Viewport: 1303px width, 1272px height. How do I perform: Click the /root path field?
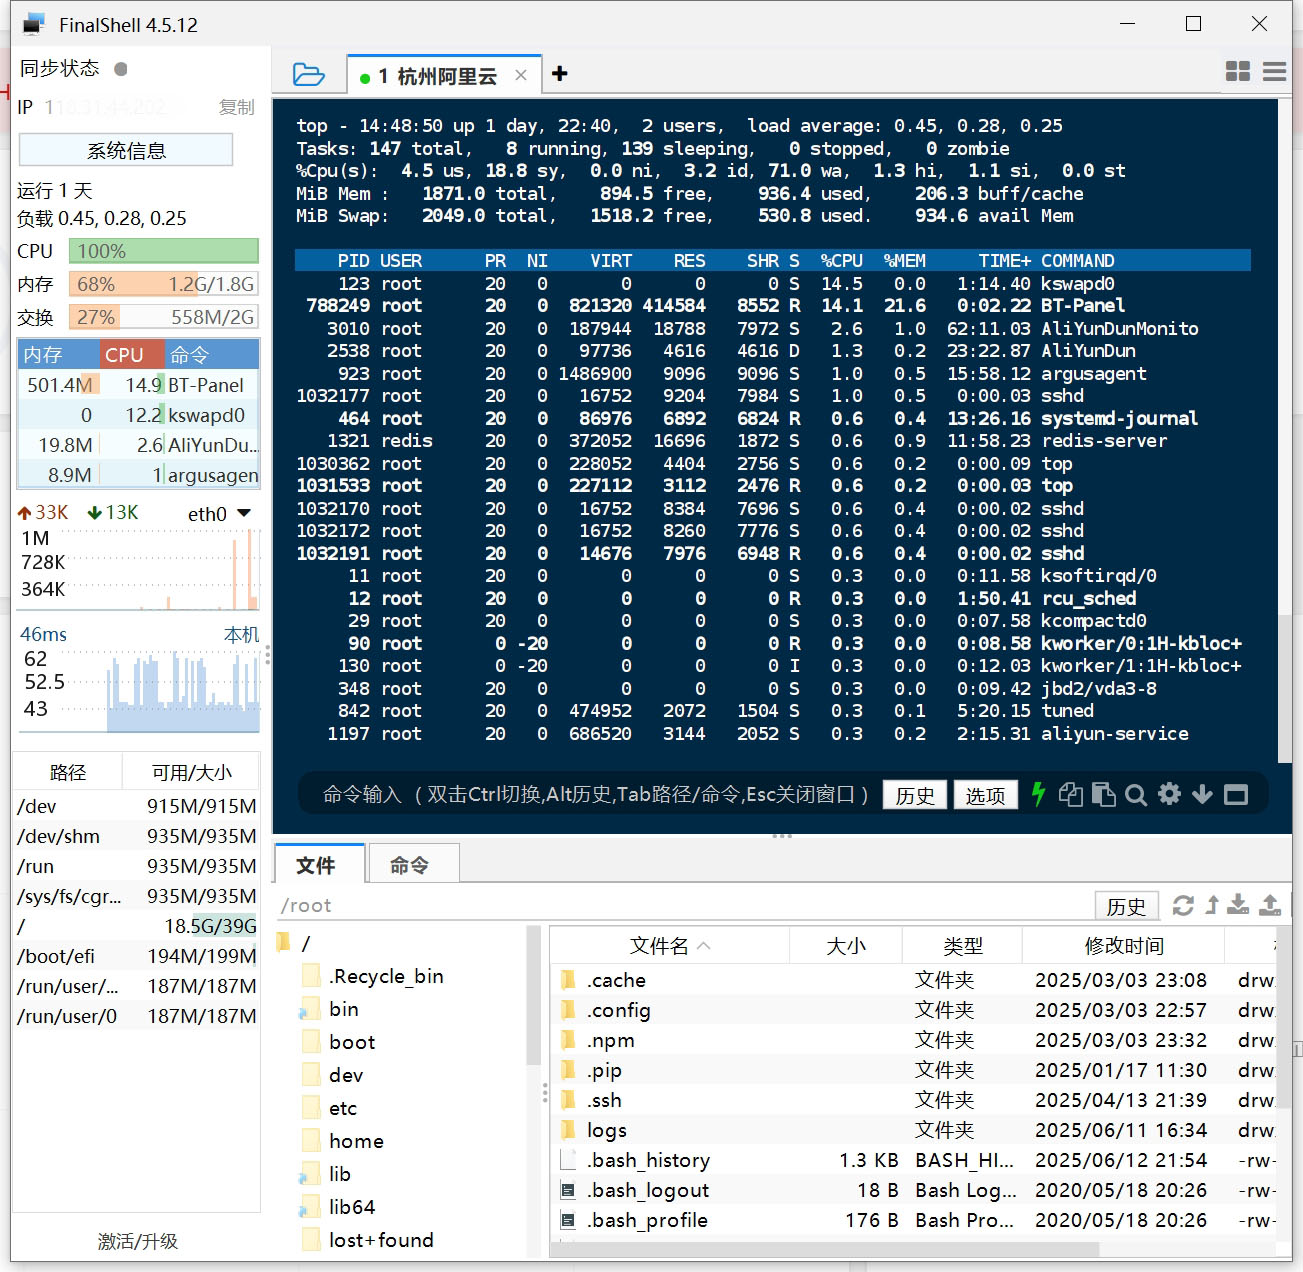685,905
